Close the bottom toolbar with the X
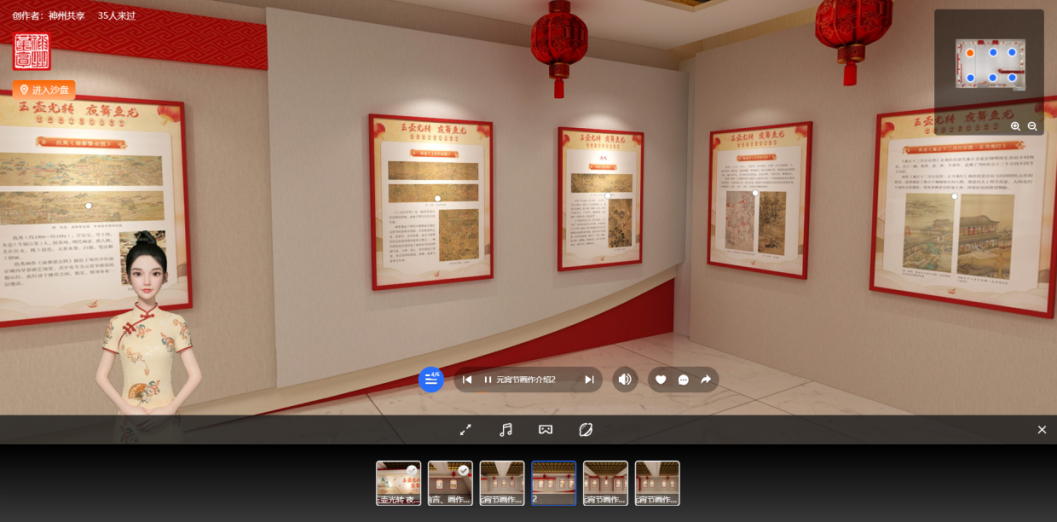The image size is (1057, 522). 1041,430
